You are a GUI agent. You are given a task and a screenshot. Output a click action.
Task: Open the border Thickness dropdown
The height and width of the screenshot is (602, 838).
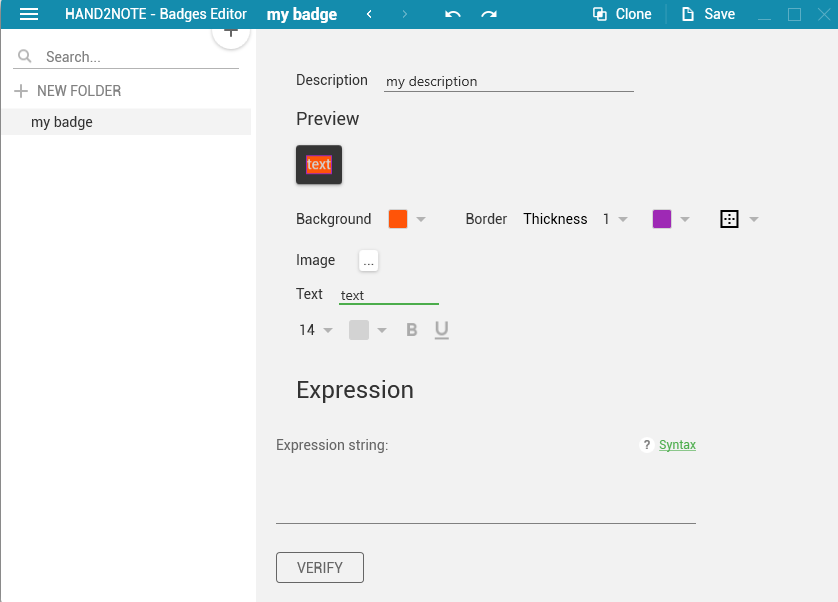click(x=615, y=219)
